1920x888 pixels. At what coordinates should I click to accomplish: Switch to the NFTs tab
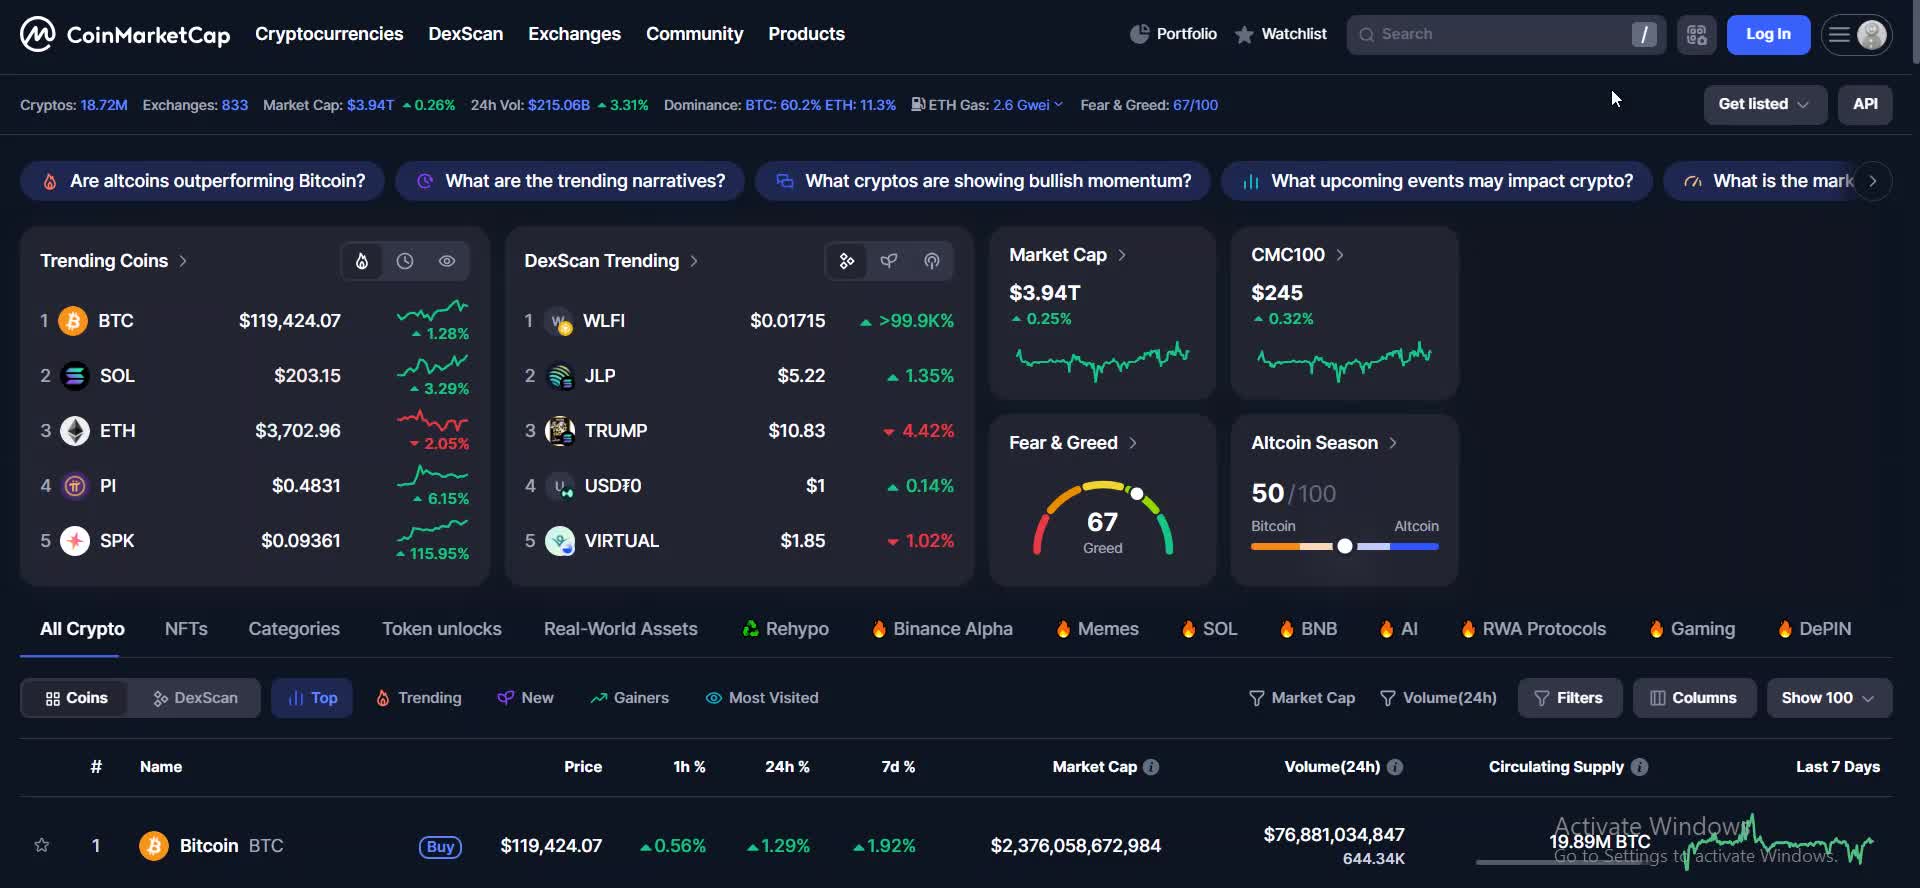186,629
